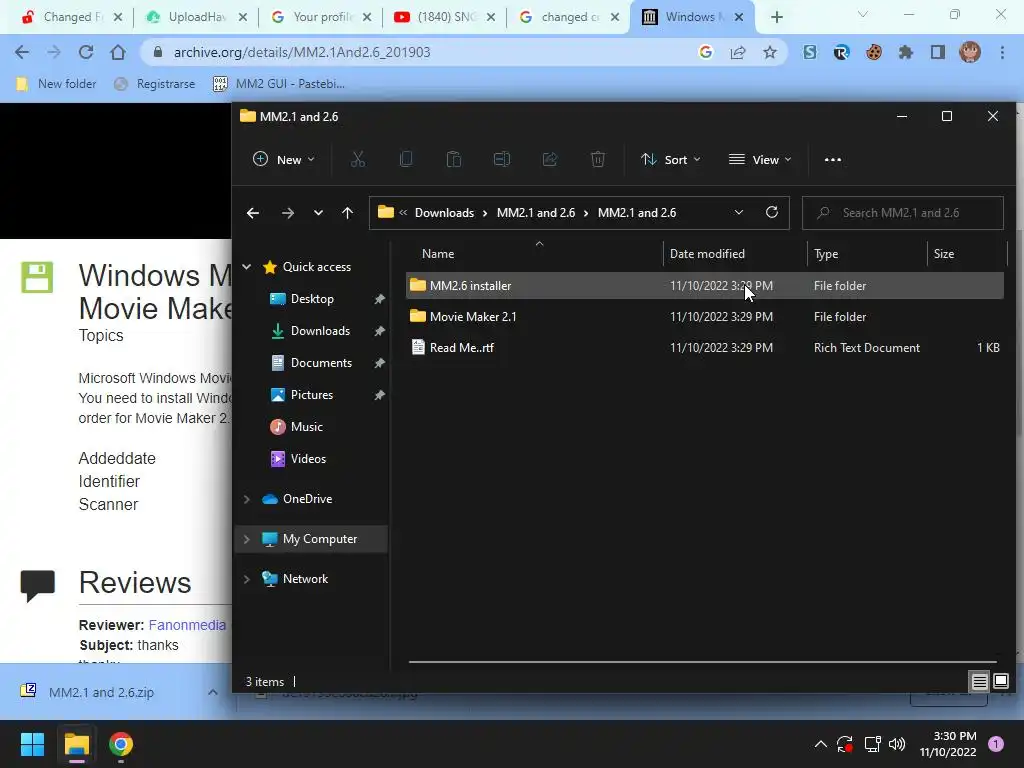
Task: Click the Share icon in Explorer toolbar
Action: (550, 159)
